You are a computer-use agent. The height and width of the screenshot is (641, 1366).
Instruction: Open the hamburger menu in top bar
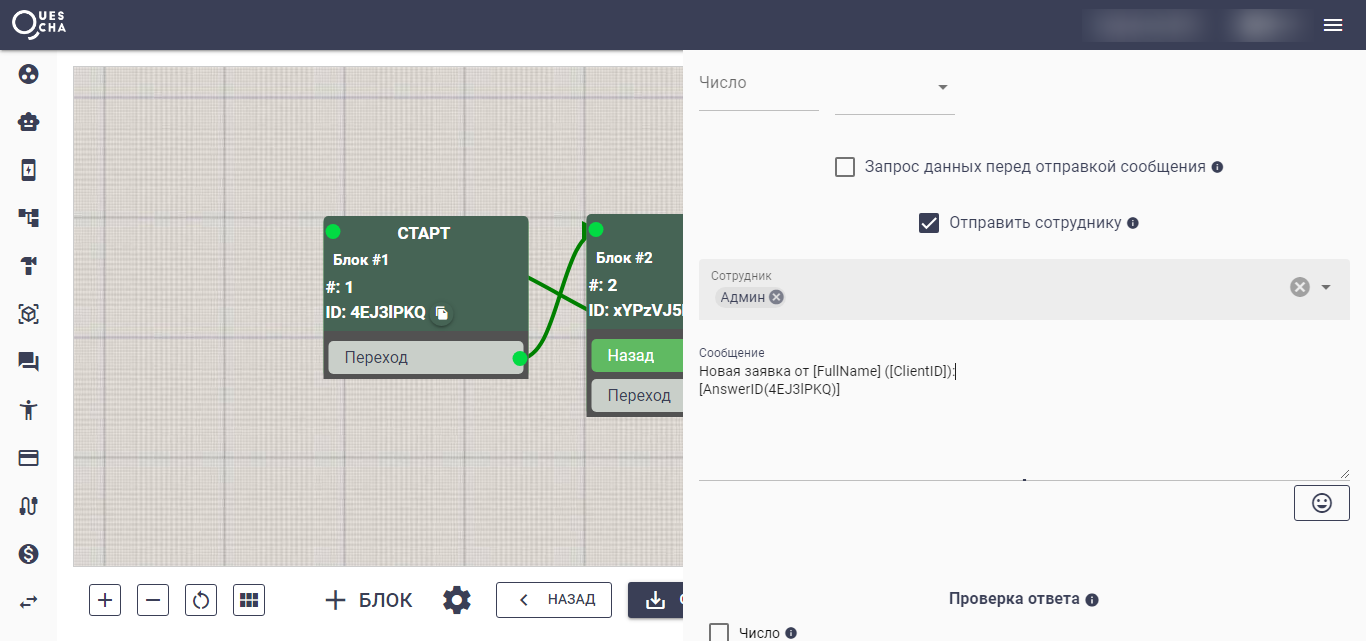(x=1333, y=26)
